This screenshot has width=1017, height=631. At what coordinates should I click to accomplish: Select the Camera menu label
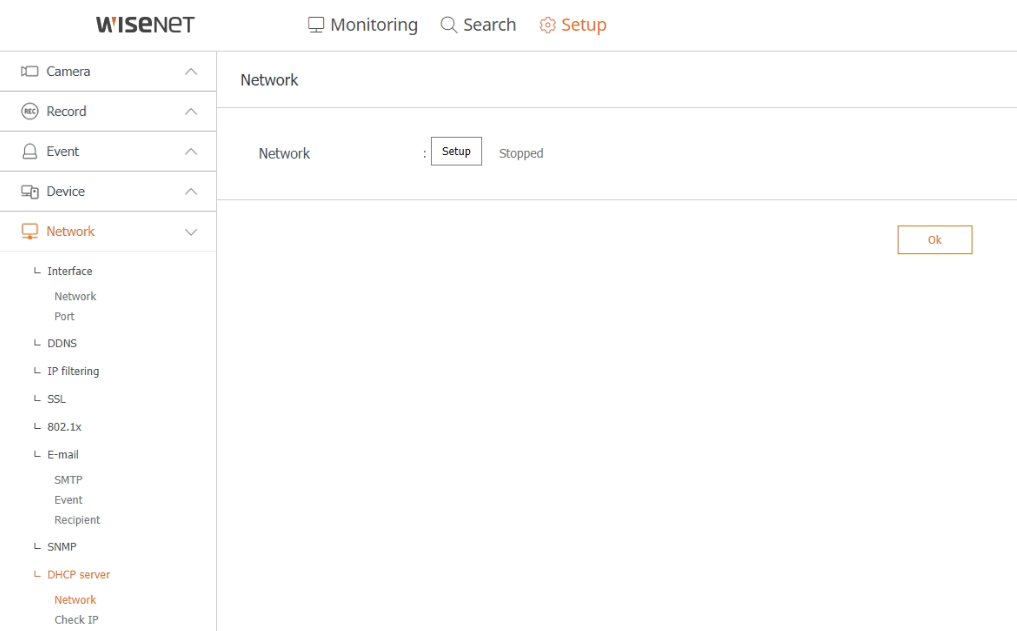(68, 71)
